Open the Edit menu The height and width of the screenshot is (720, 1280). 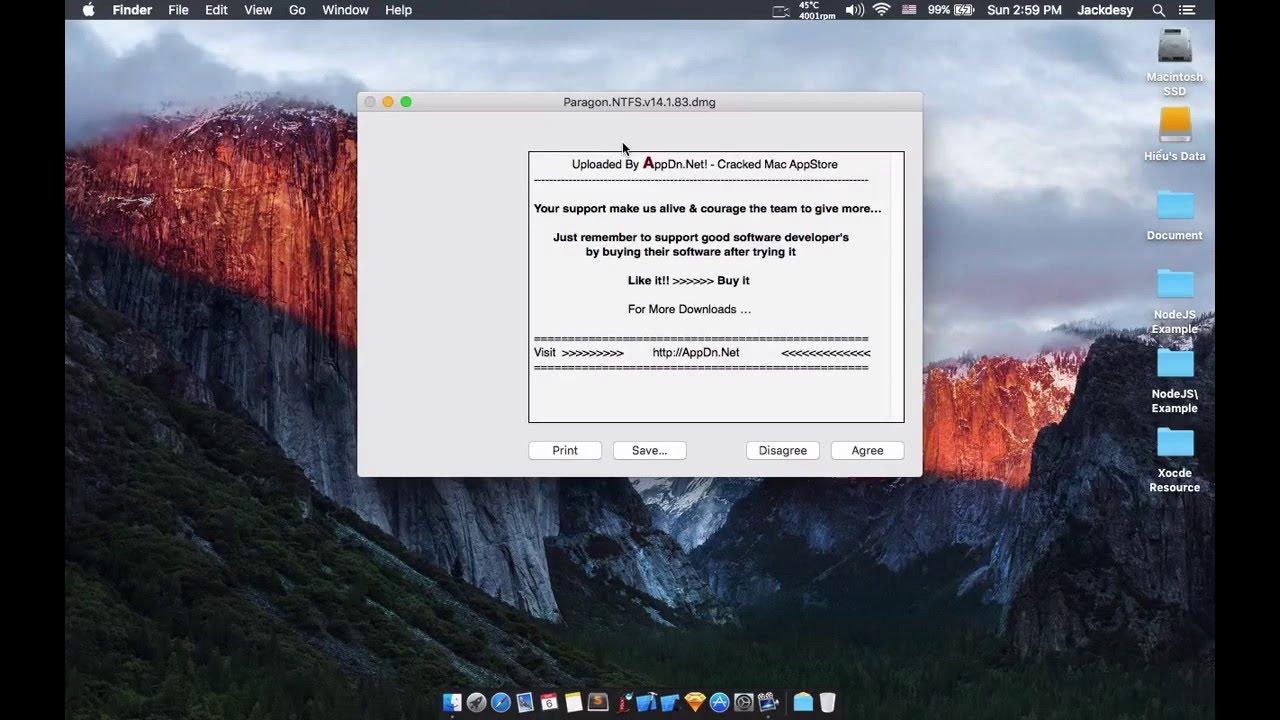(216, 10)
